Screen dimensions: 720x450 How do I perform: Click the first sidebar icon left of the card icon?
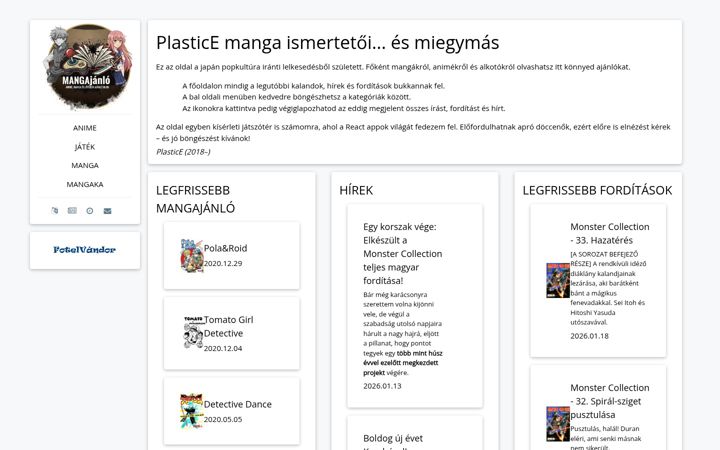55,211
